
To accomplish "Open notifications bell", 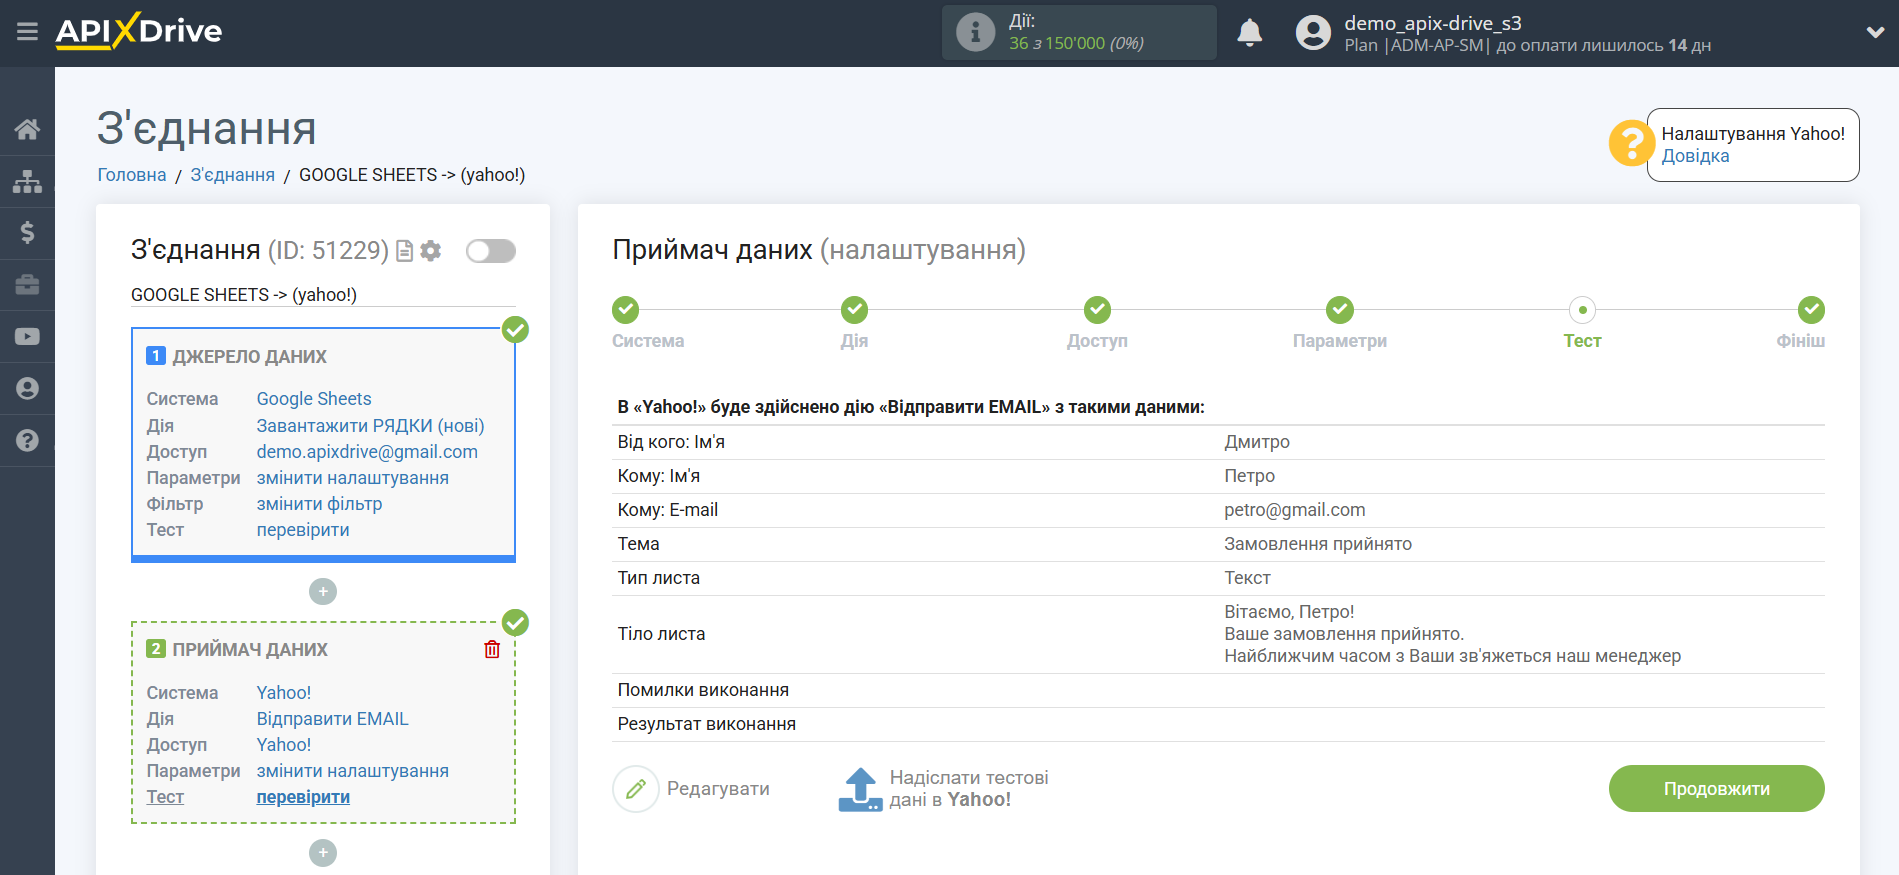I will coord(1249,33).
